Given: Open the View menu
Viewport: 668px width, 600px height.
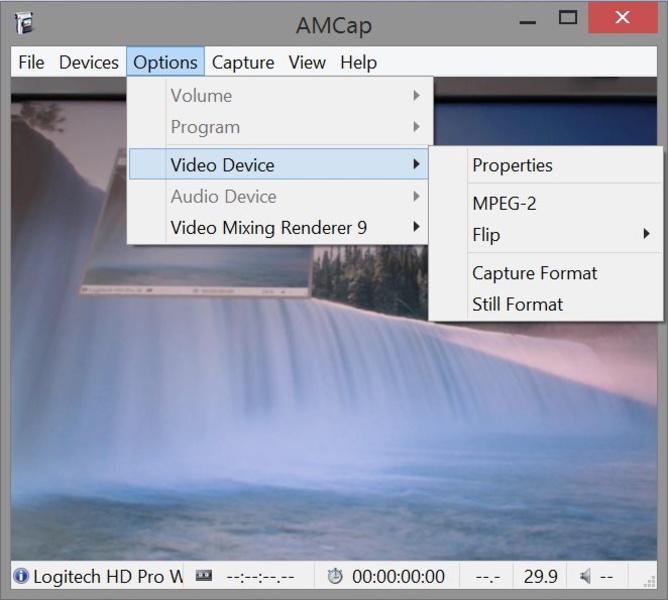Looking at the screenshot, I should click(x=307, y=62).
